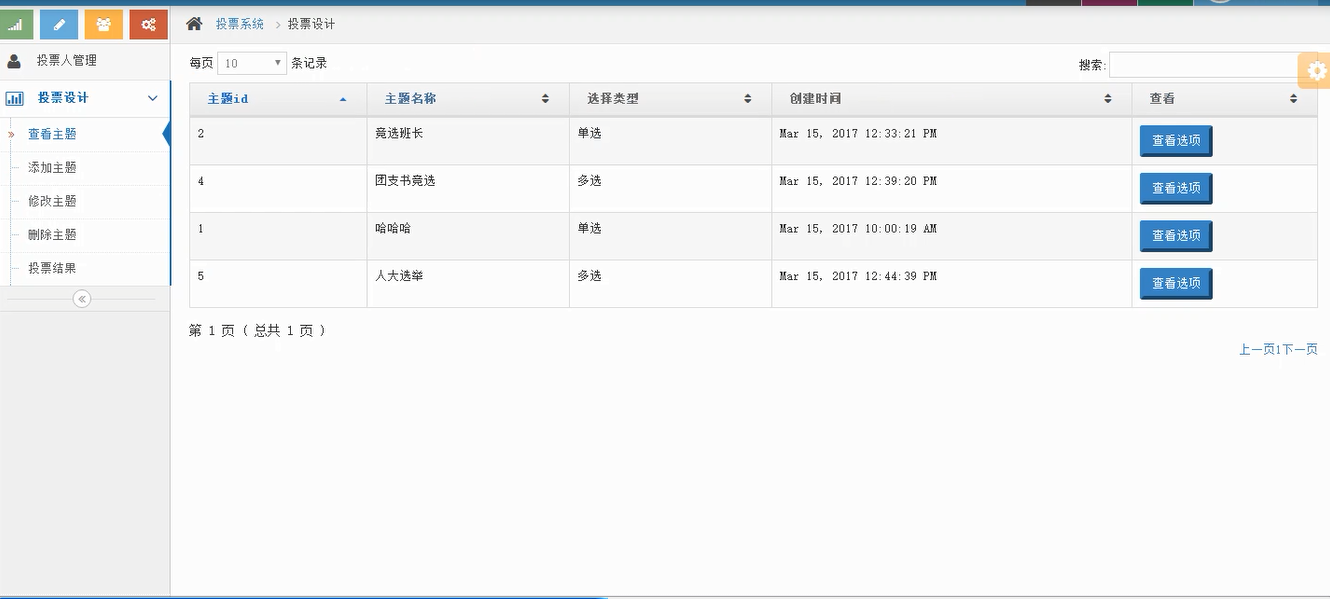
Task: Sort by 选择类型 column
Action: (670, 99)
